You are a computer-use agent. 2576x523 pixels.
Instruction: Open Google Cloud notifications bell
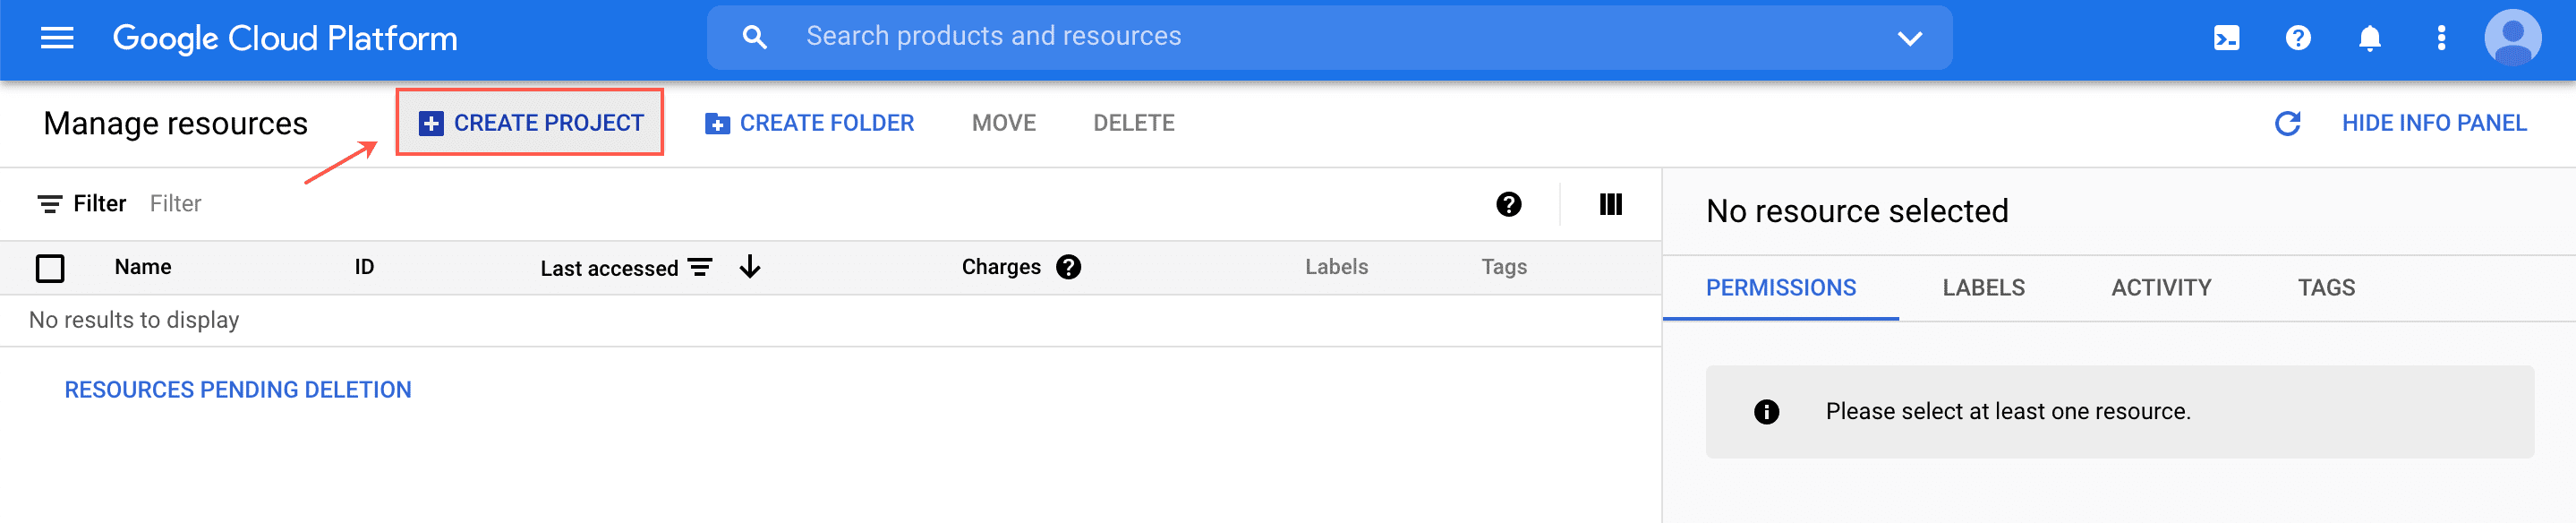coord(2368,38)
